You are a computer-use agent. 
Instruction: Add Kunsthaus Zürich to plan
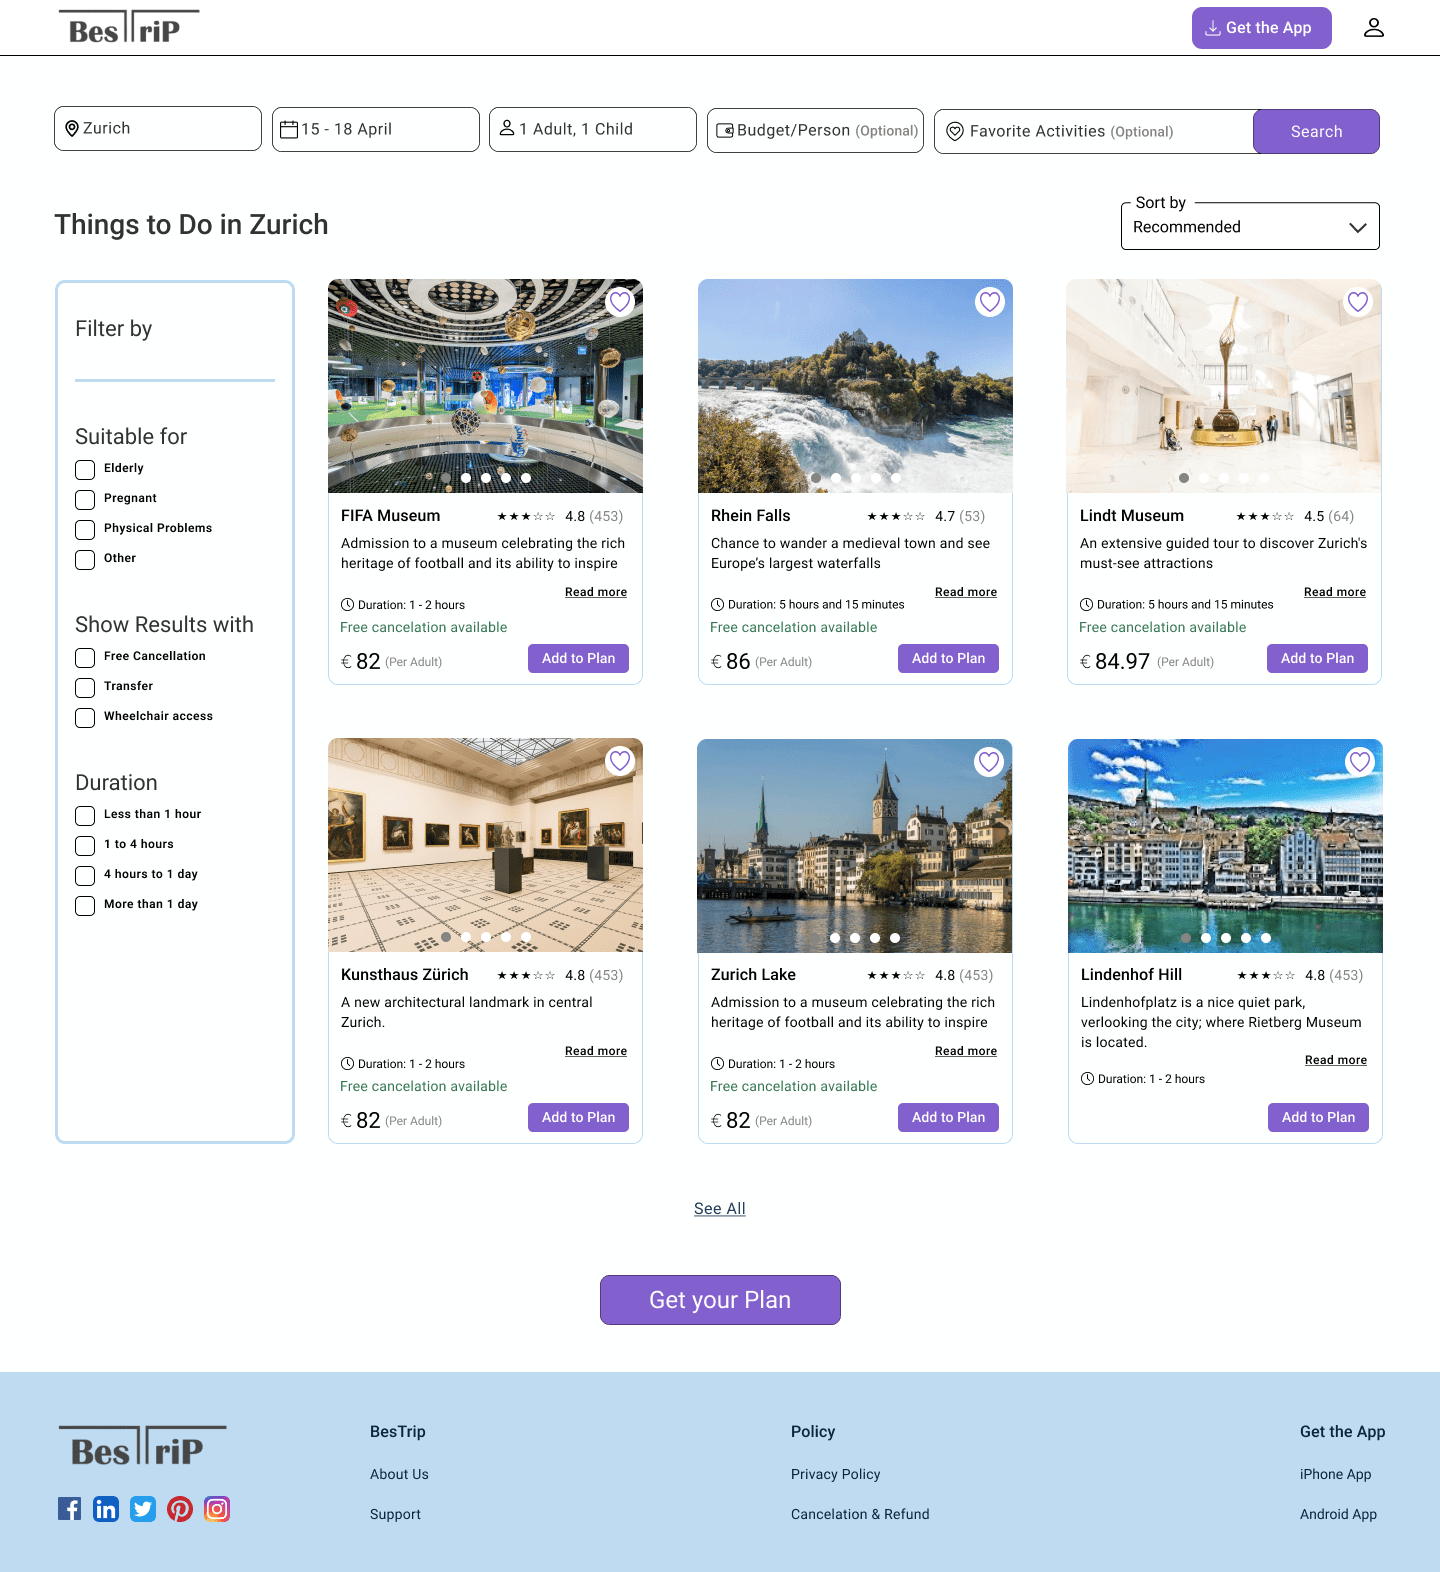578,1117
